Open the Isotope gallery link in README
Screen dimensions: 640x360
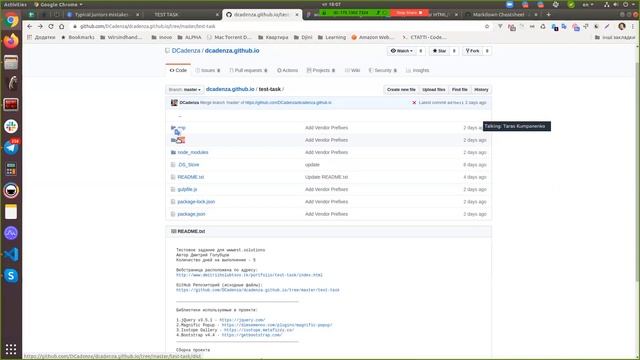tap(259, 330)
